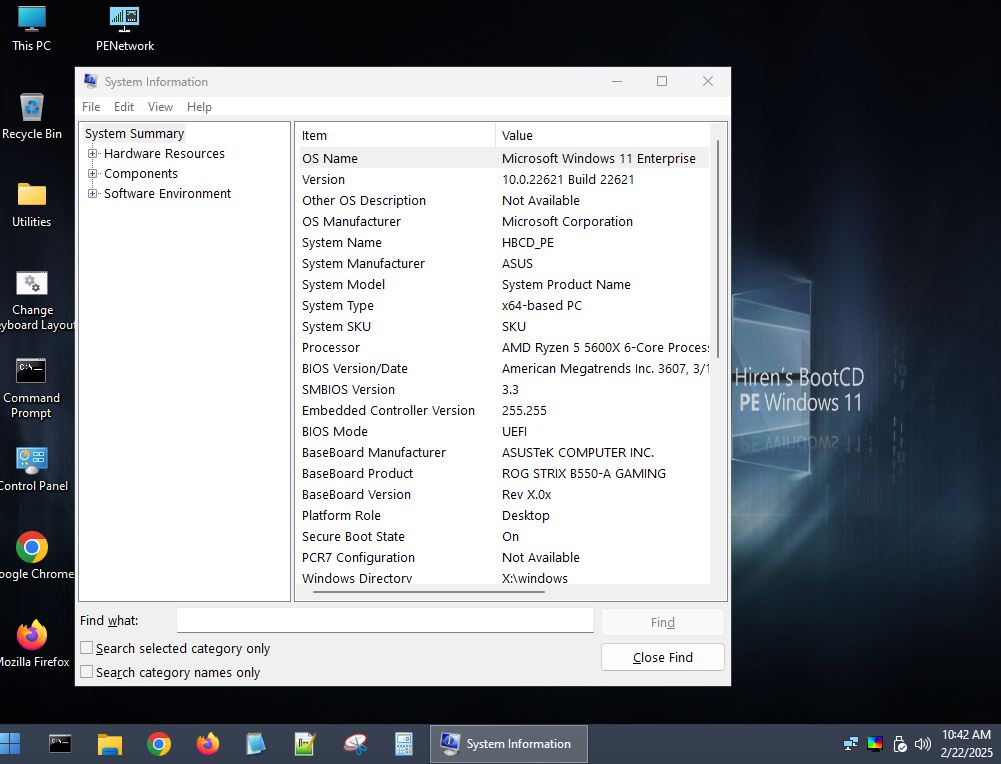This screenshot has width=1001, height=764.
Task: Click horizontal scrollbar in details pane
Action: [x=428, y=592]
